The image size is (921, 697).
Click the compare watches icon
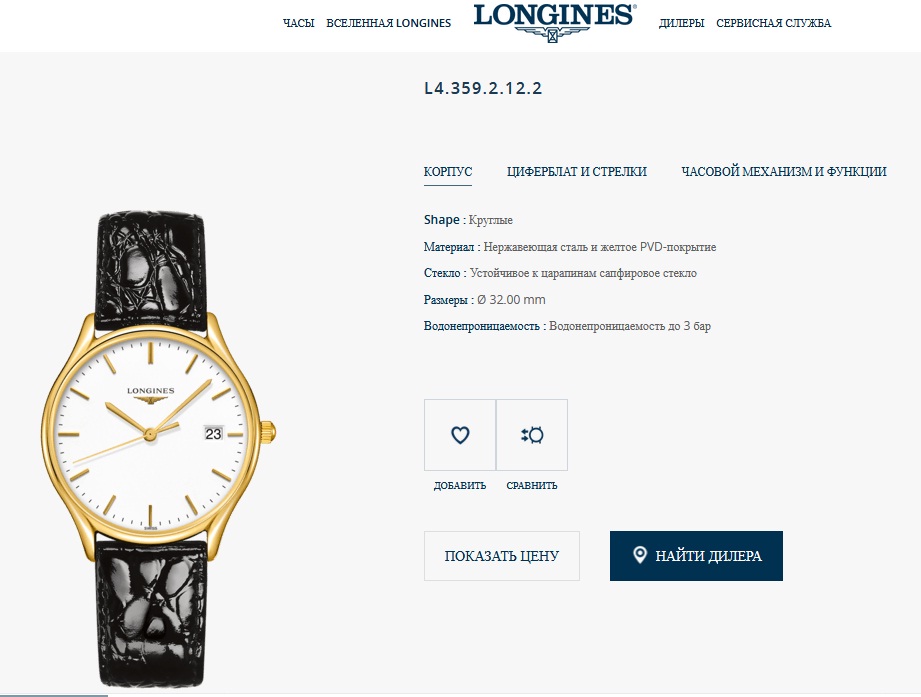(532, 435)
